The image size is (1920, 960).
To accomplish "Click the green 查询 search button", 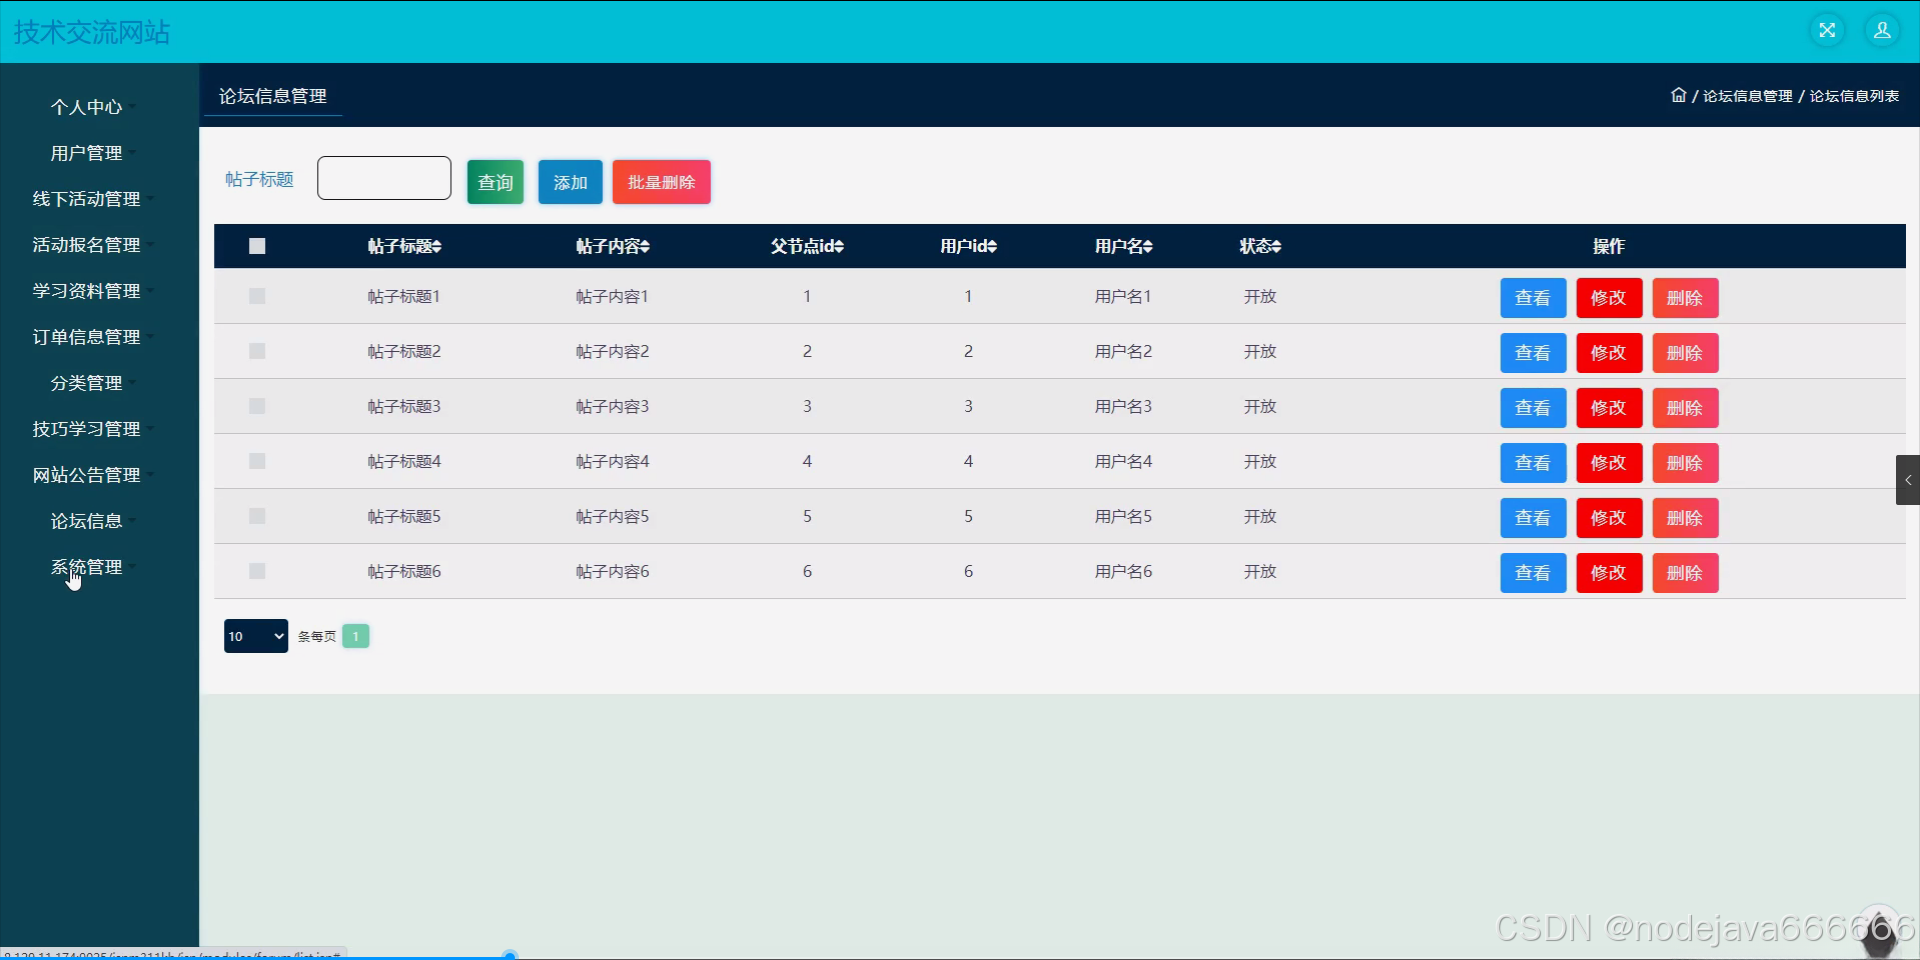I will click(x=495, y=182).
